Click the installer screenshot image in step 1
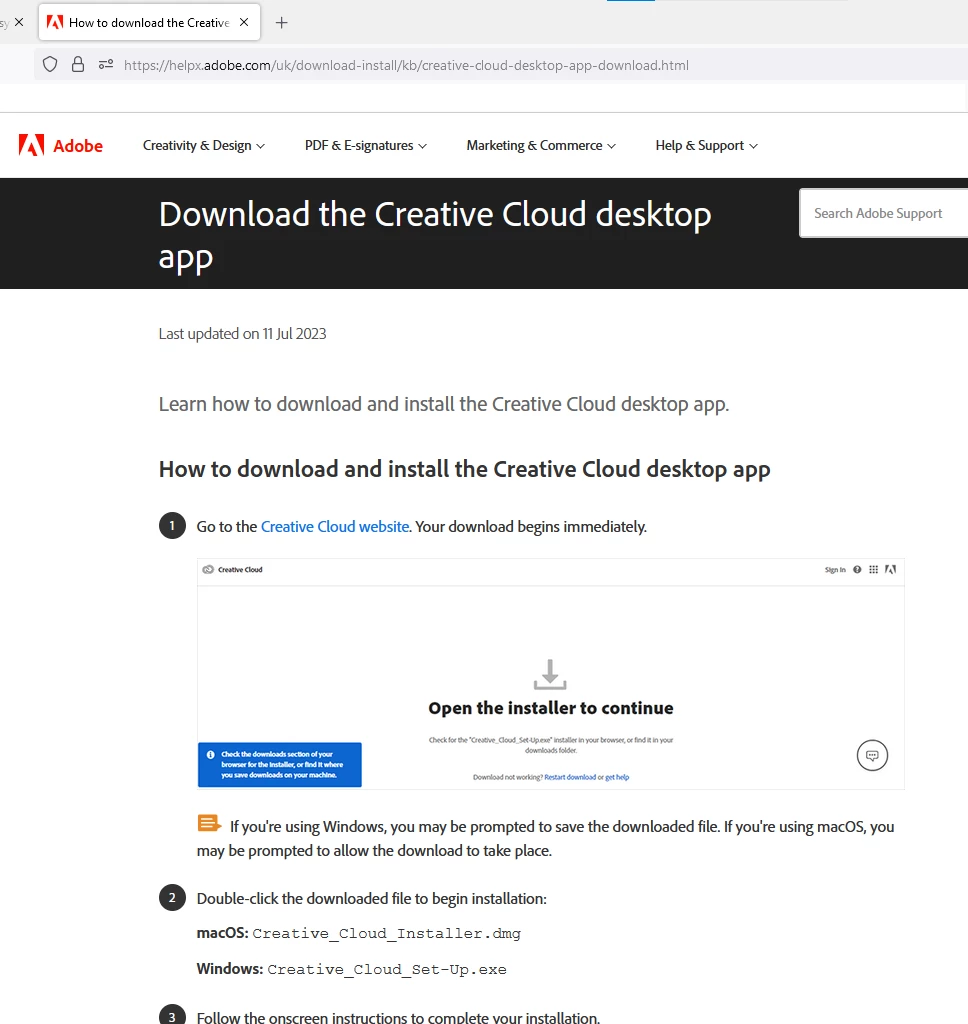The image size is (968, 1024). tap(551, 674)
